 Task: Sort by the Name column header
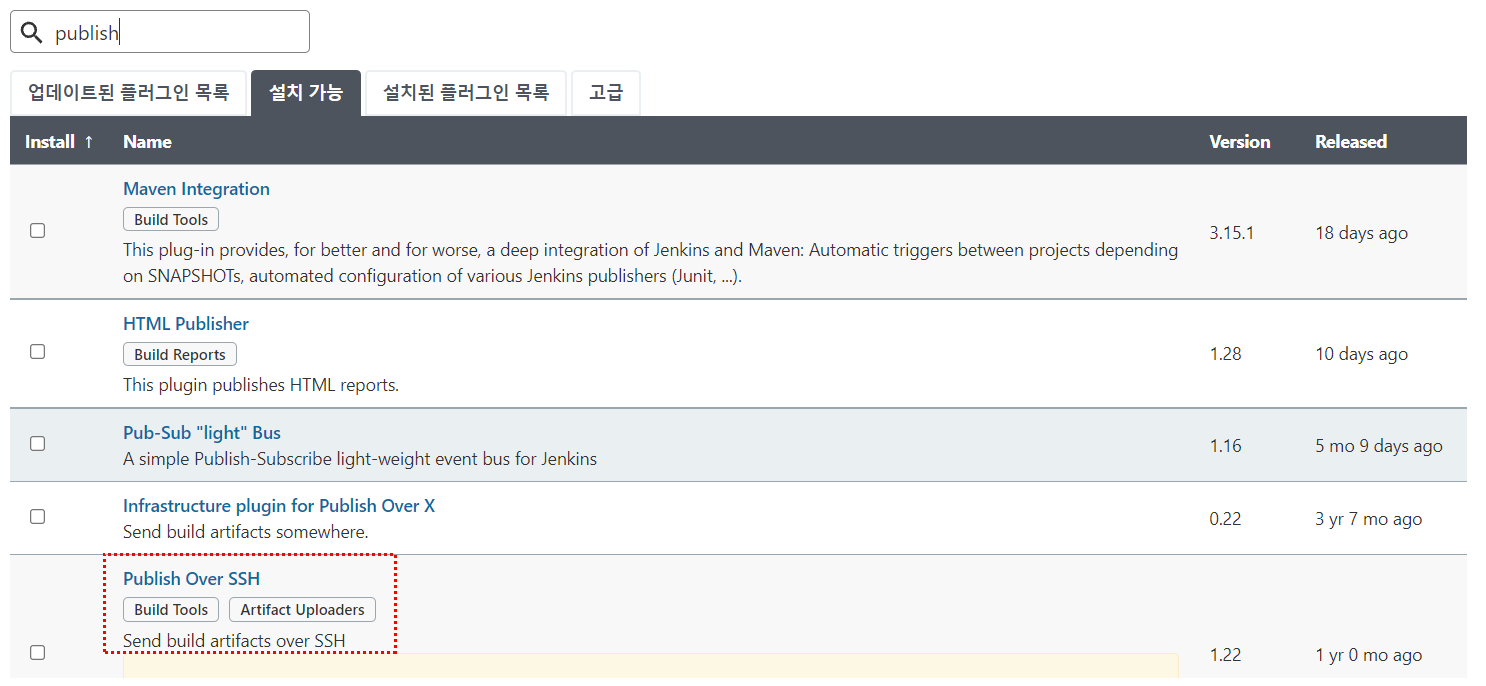pyautogui.click(x=147, y=142)
